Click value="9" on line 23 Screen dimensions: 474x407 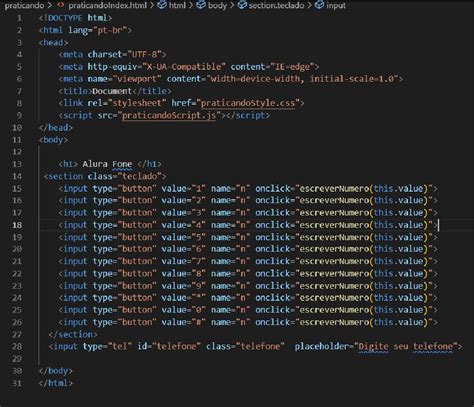[183, 286]
